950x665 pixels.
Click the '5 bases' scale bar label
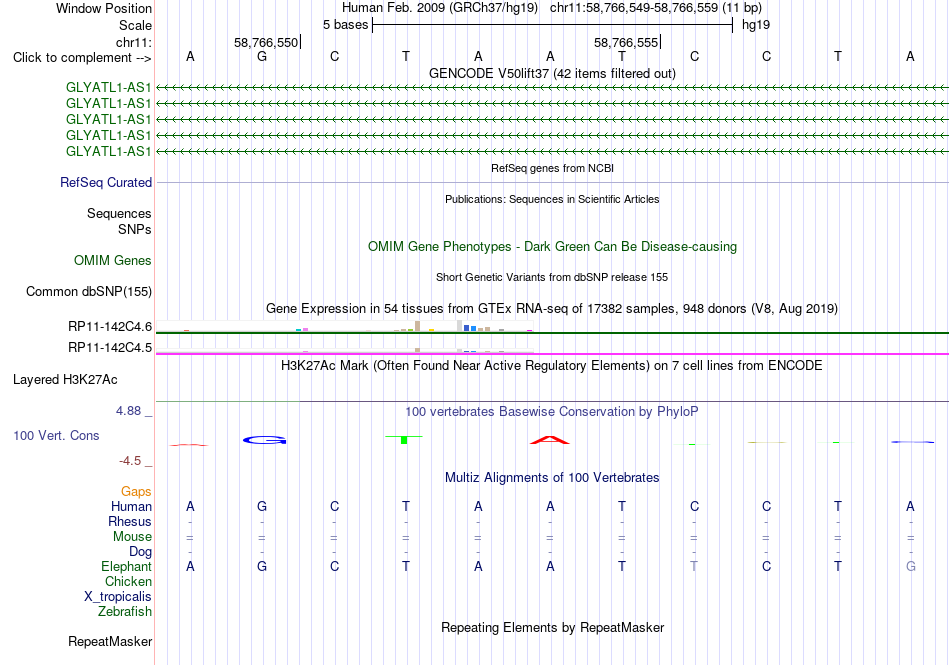click(345, 25)
